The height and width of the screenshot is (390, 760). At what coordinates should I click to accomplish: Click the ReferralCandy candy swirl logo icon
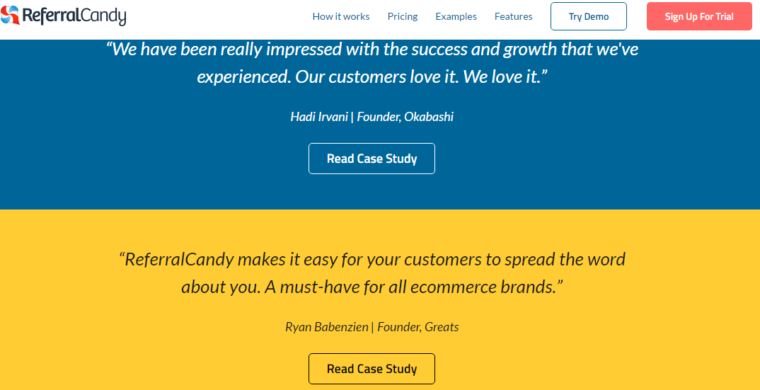[x=10, y=15]
